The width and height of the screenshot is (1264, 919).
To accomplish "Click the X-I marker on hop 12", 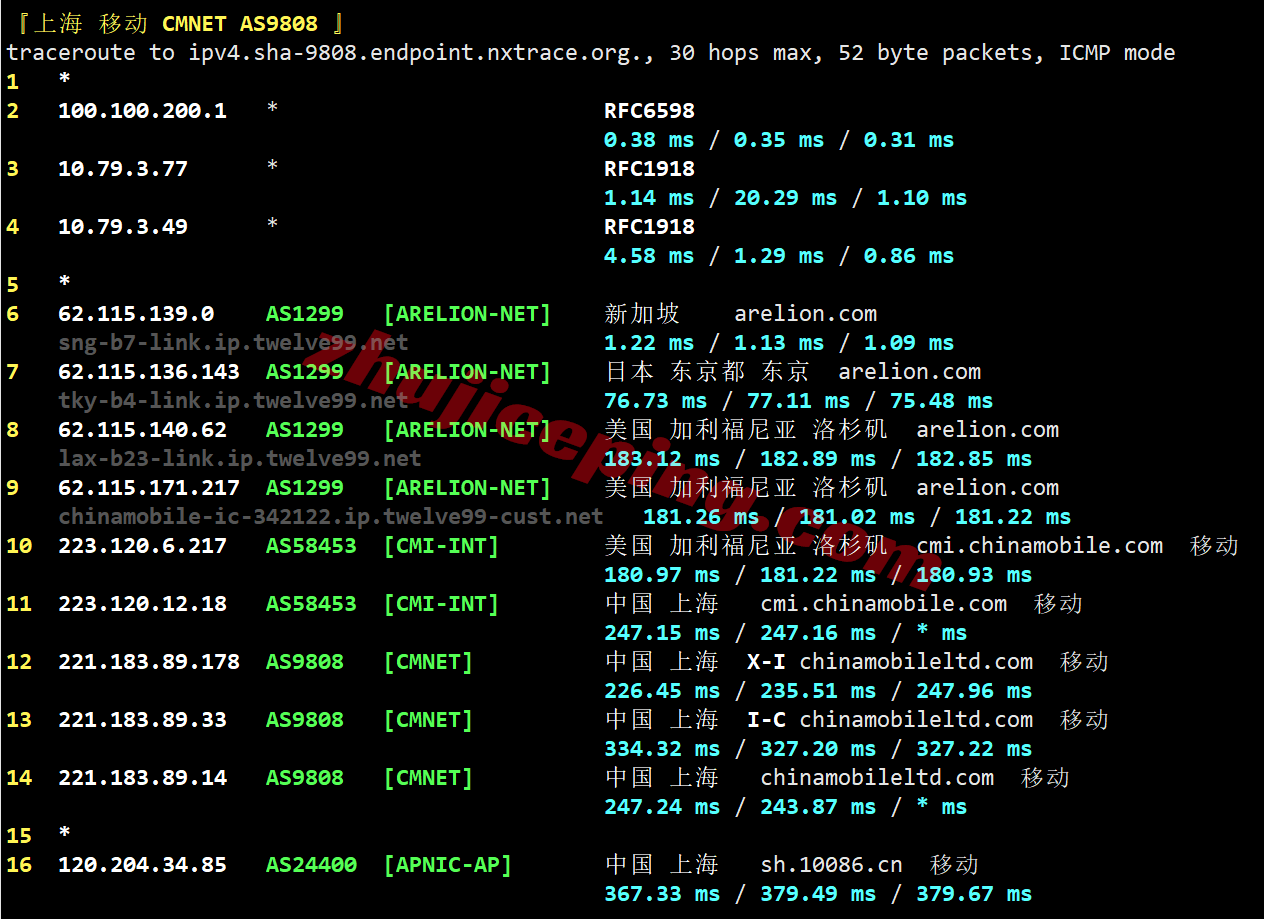I will point(766,662).
